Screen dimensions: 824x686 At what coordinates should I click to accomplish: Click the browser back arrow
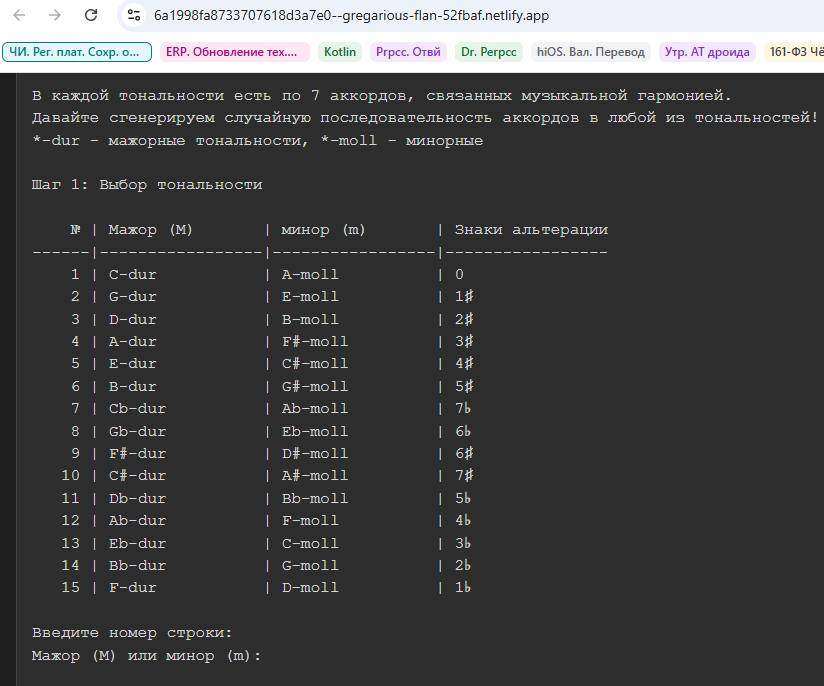click(x=19, y=15)
